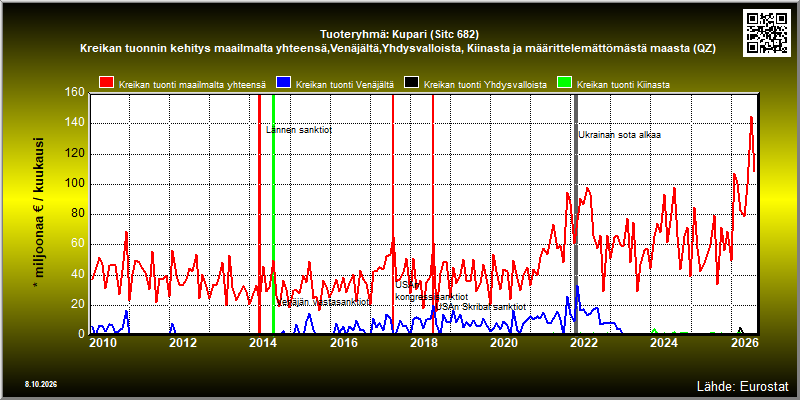
Task: Click the subtitle beginning 'Kreikan tuonnin kehitys'
Action: click(x=398, y=49)
